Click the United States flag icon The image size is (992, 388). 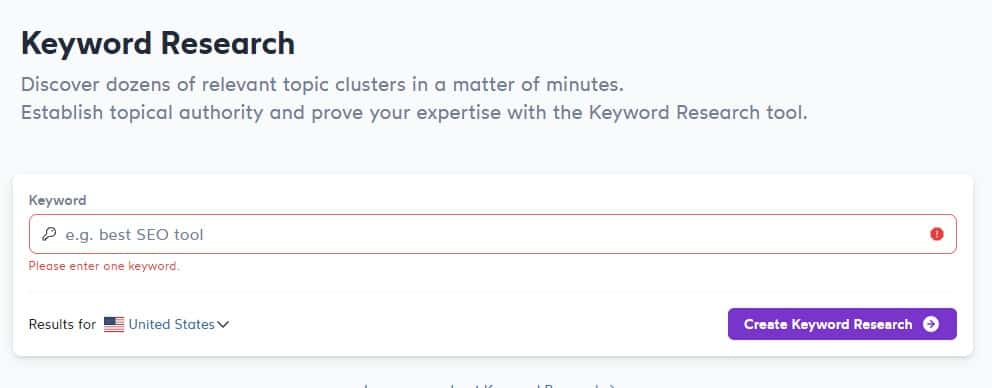coord(114,325)
